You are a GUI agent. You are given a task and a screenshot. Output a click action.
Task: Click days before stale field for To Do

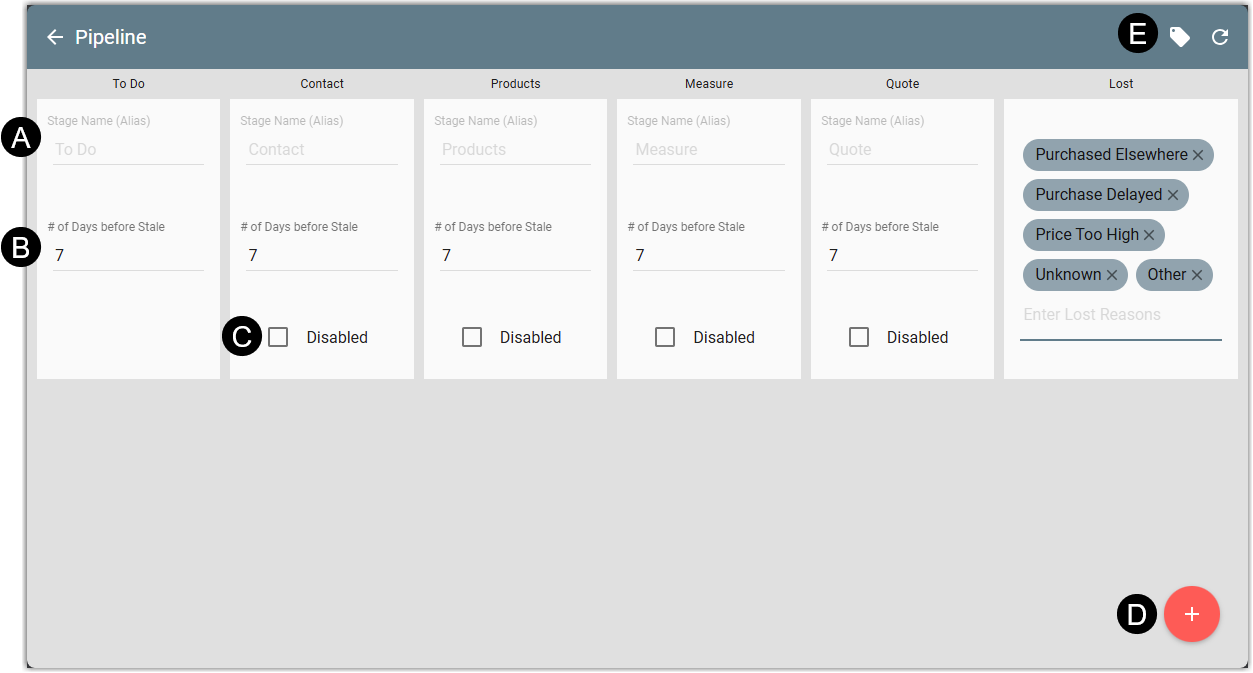[x=128, y=256]
